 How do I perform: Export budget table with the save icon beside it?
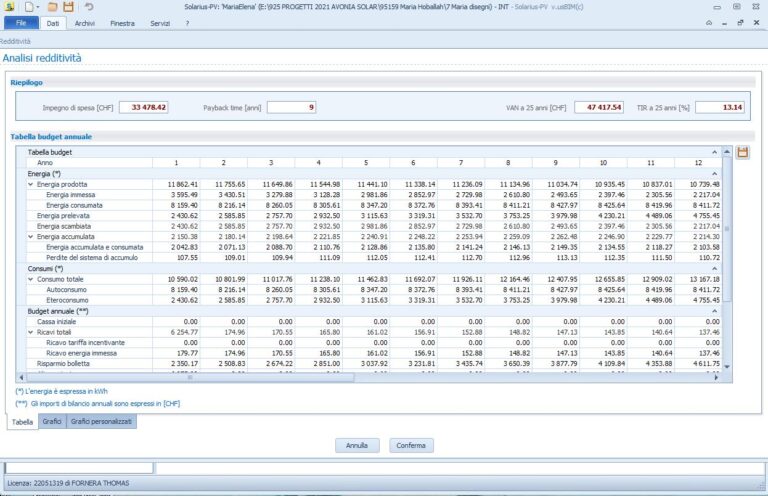(x=743, y=152)
